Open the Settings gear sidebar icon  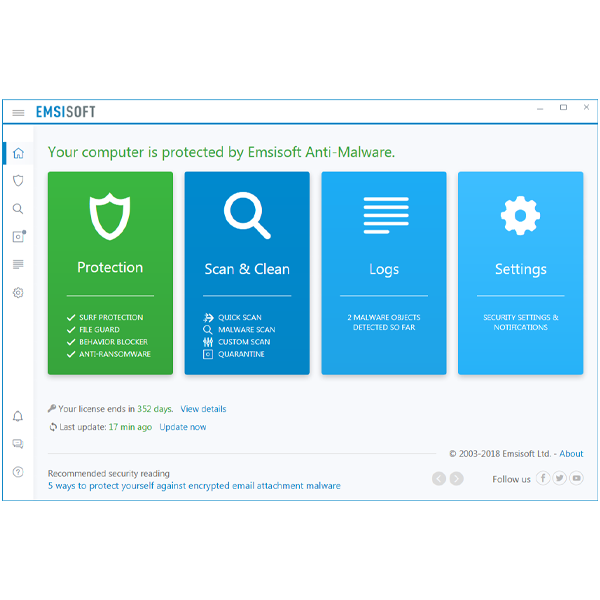click(x=18, y=293)
